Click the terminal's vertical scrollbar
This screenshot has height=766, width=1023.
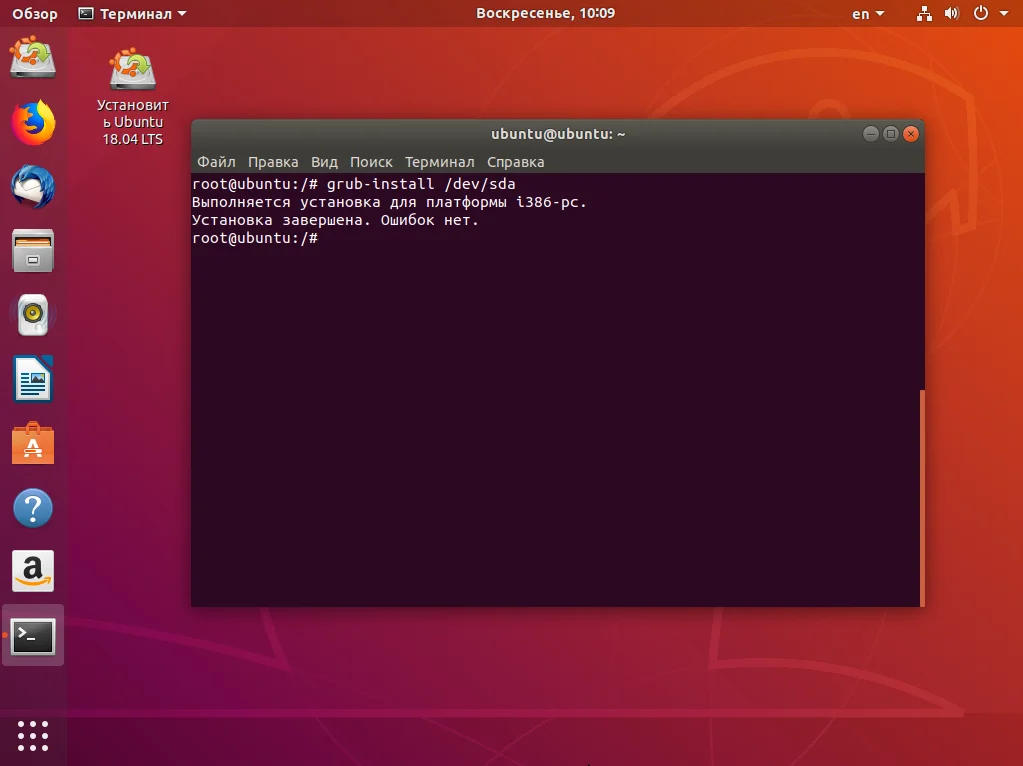click(x=921, y=497)
